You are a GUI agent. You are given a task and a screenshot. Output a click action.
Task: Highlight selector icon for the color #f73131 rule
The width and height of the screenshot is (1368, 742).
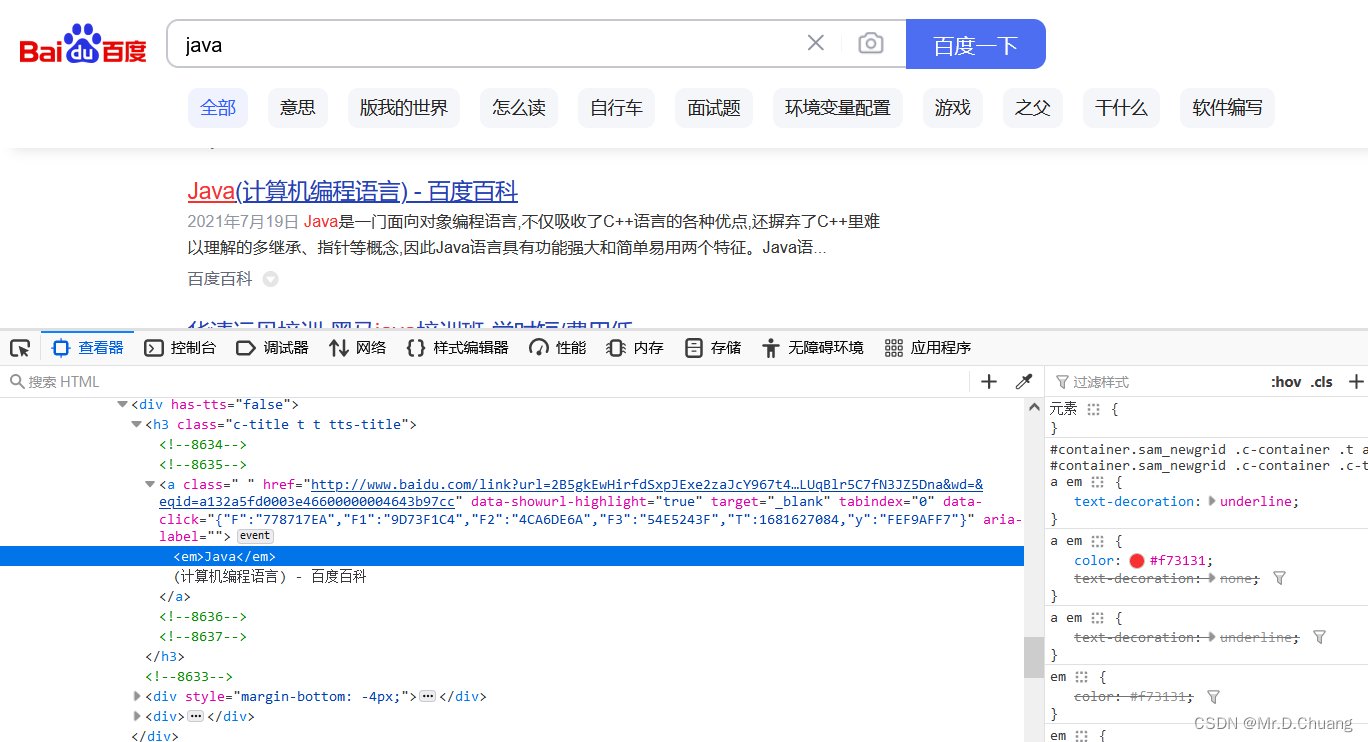[x=1097, y=540]
